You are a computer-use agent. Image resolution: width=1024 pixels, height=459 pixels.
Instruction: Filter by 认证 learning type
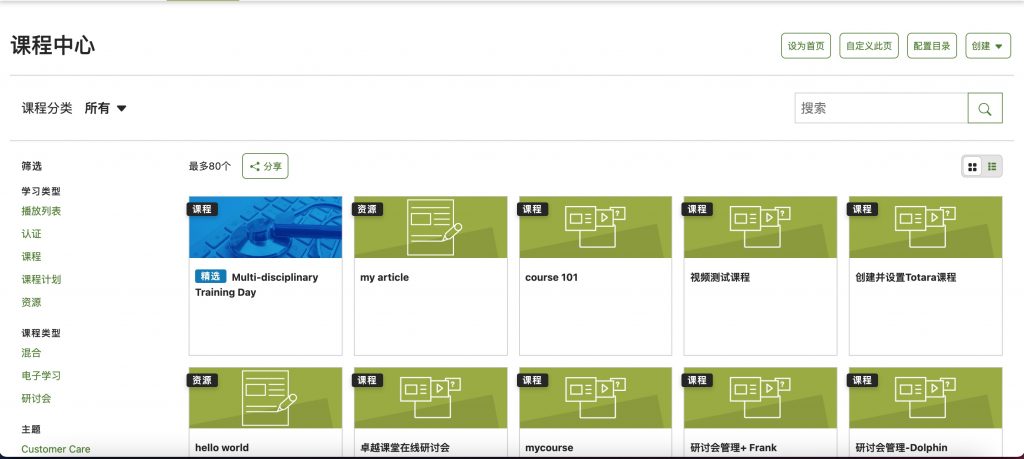[x=31, y=234]
